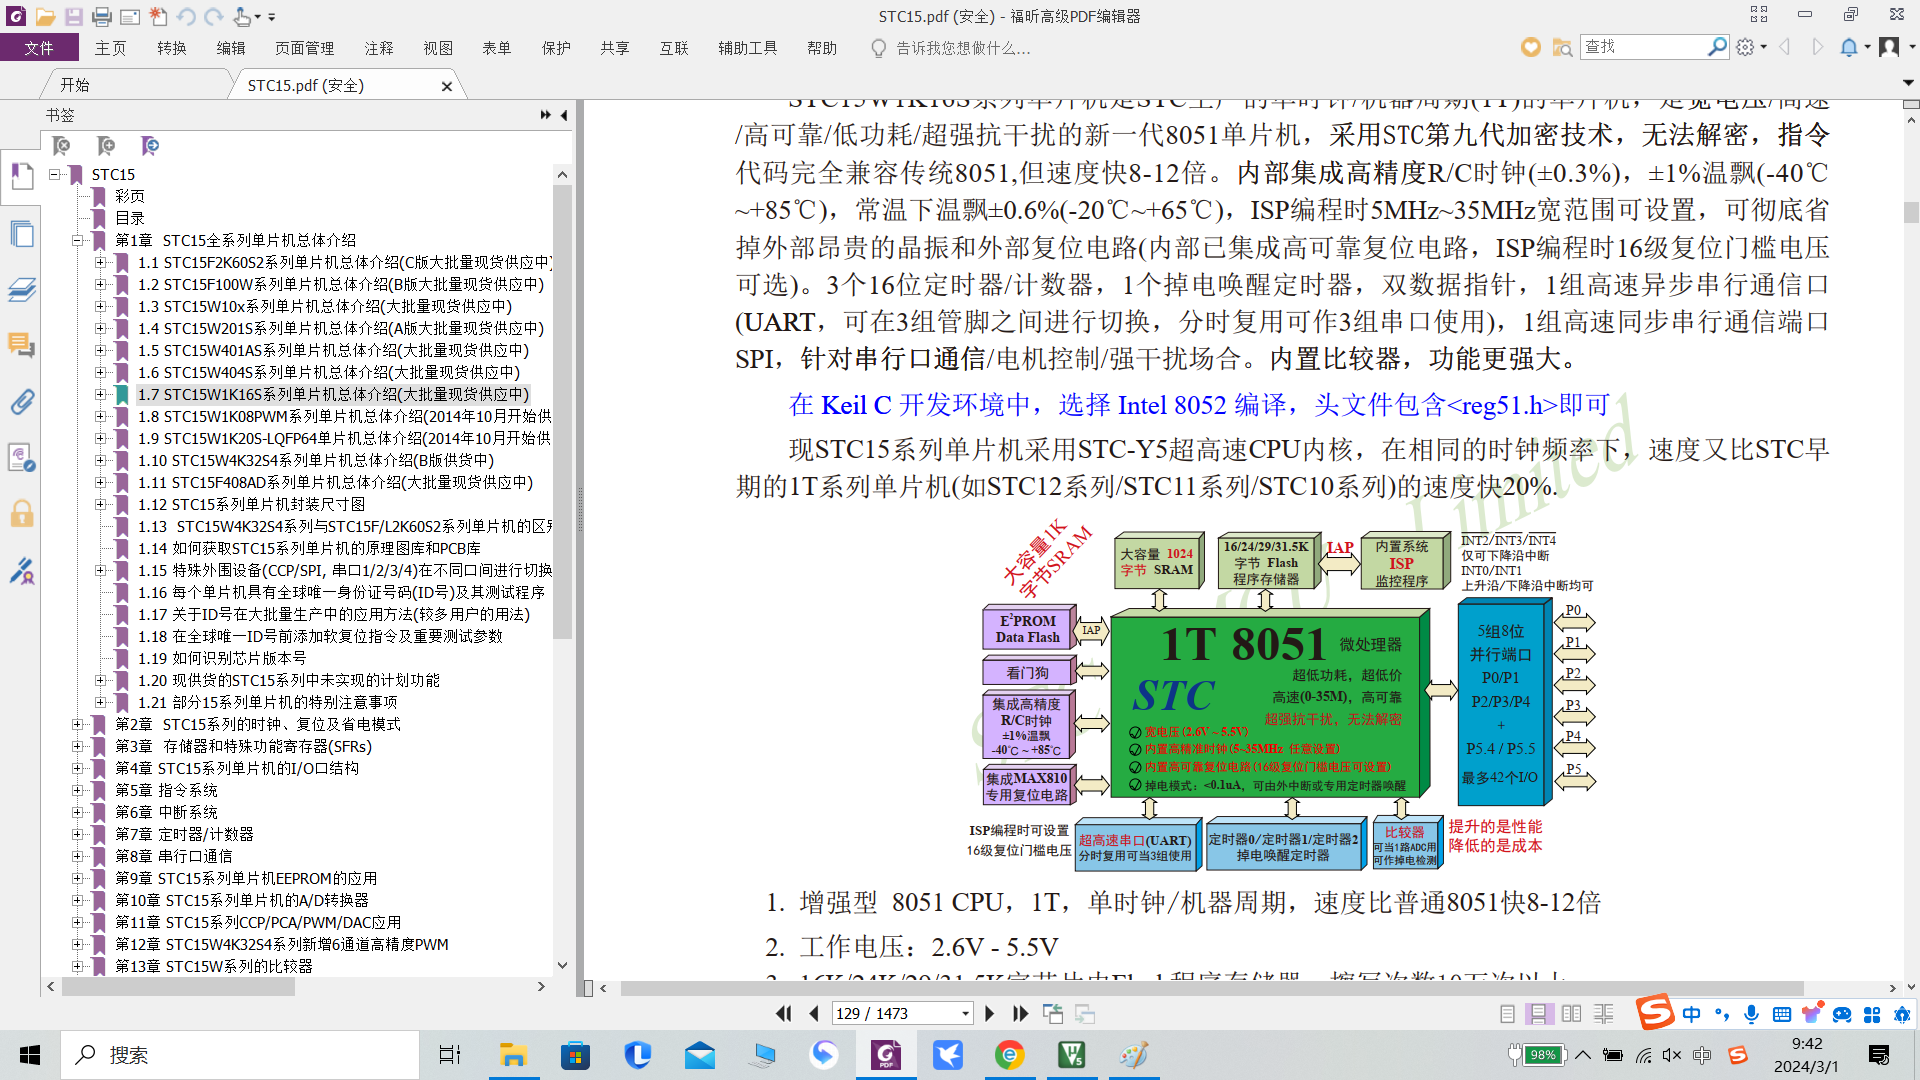
Task: Click the Redo arrow icon
Action: [214, 16]
